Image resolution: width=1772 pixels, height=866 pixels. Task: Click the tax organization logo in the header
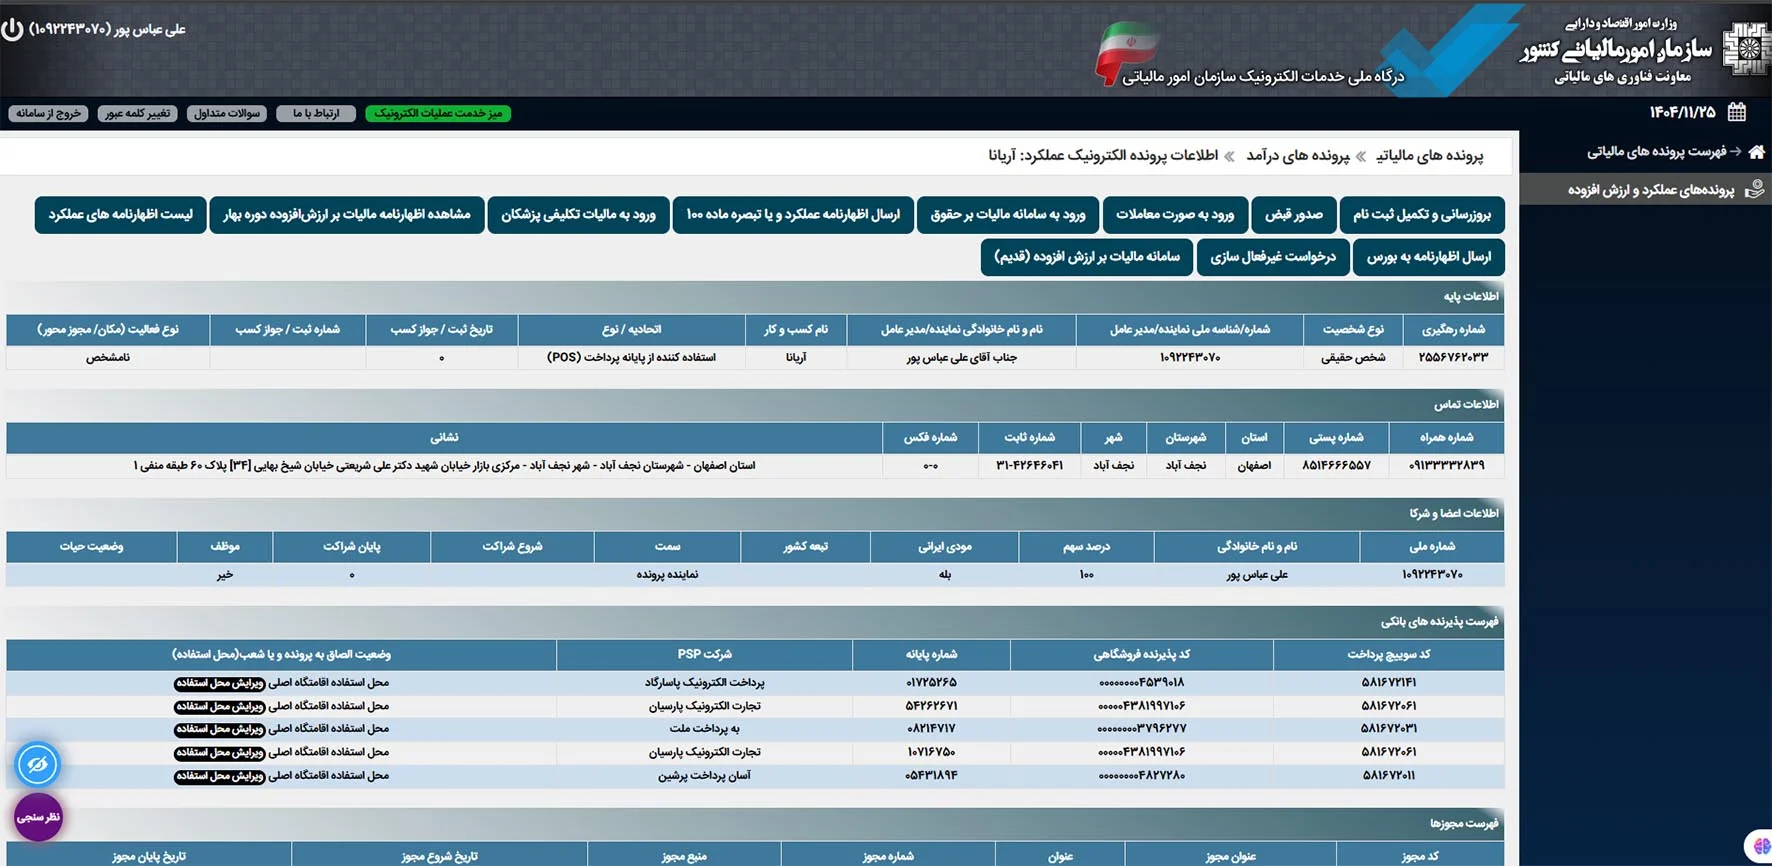pyautogui.click(x=1745, y=48)
